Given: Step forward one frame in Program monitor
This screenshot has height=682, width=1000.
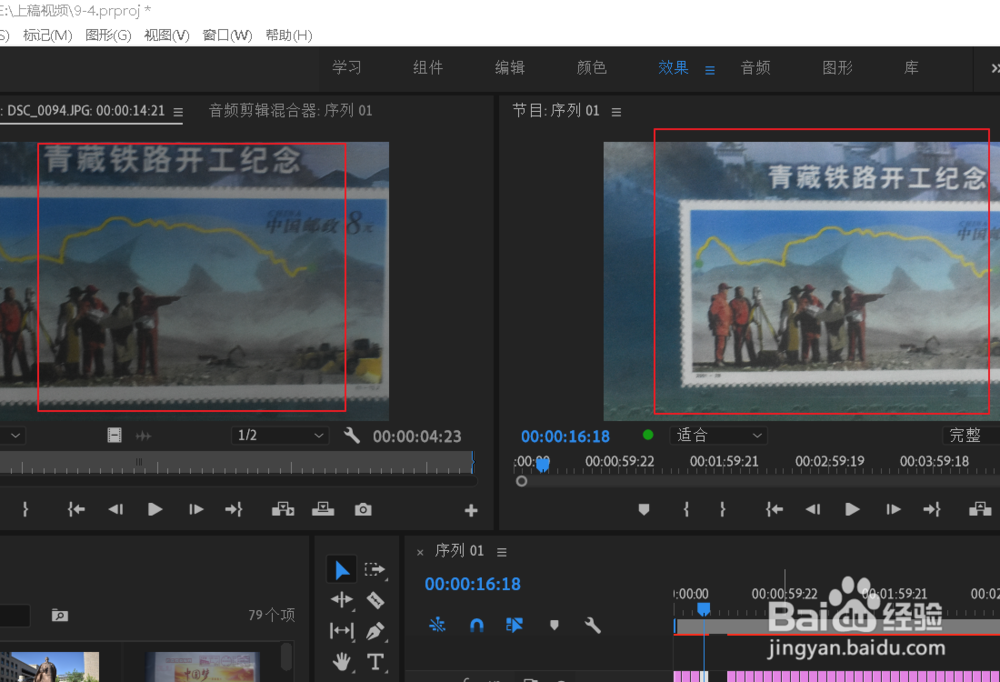Looking at the screenshot, I should 893,509.
